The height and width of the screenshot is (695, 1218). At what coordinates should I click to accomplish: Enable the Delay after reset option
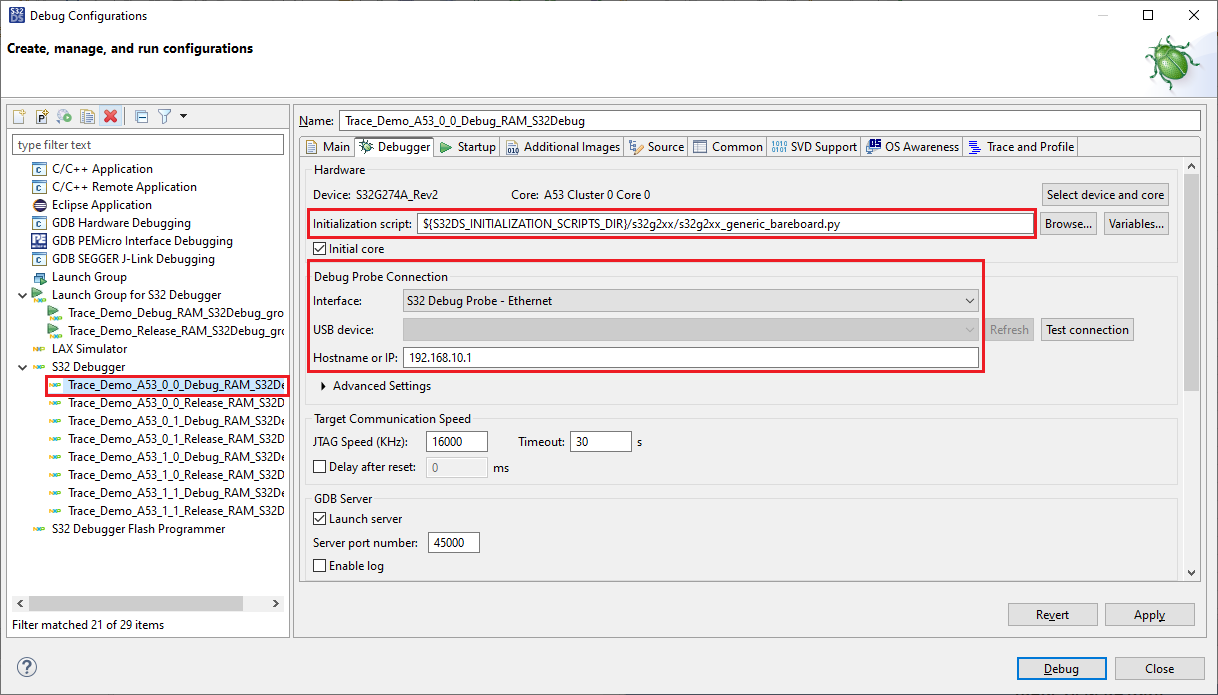[322, 466]
